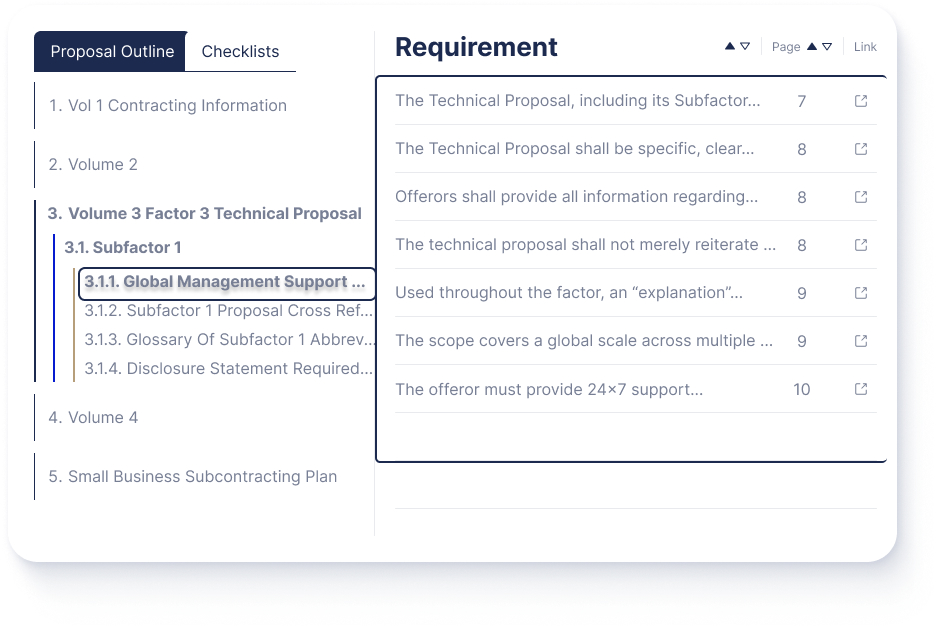Select 3.1.4. Disclosure Statement Required item

click(x=228, y=369)
